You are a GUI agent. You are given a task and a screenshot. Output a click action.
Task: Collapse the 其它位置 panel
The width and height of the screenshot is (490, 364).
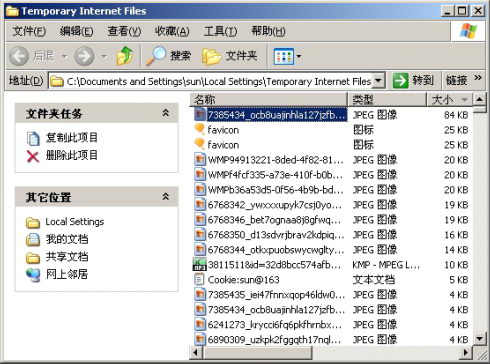point(166,196)
